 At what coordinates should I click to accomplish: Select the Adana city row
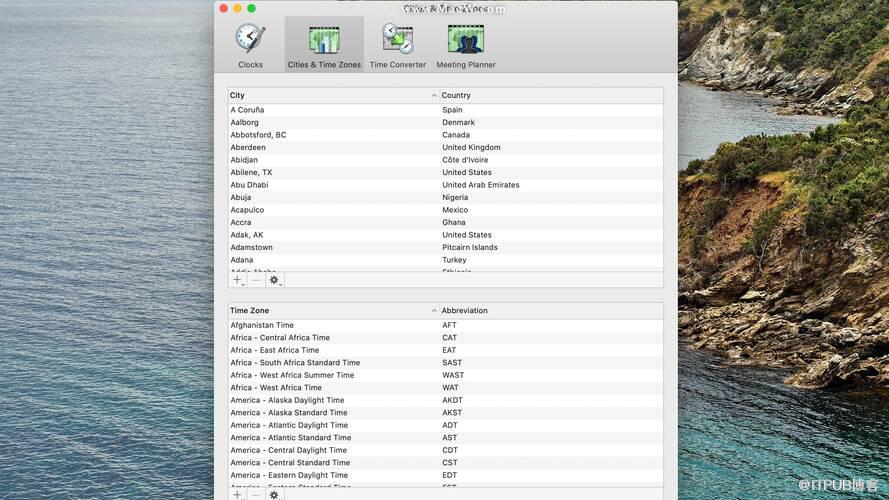(x=446, y=260)
